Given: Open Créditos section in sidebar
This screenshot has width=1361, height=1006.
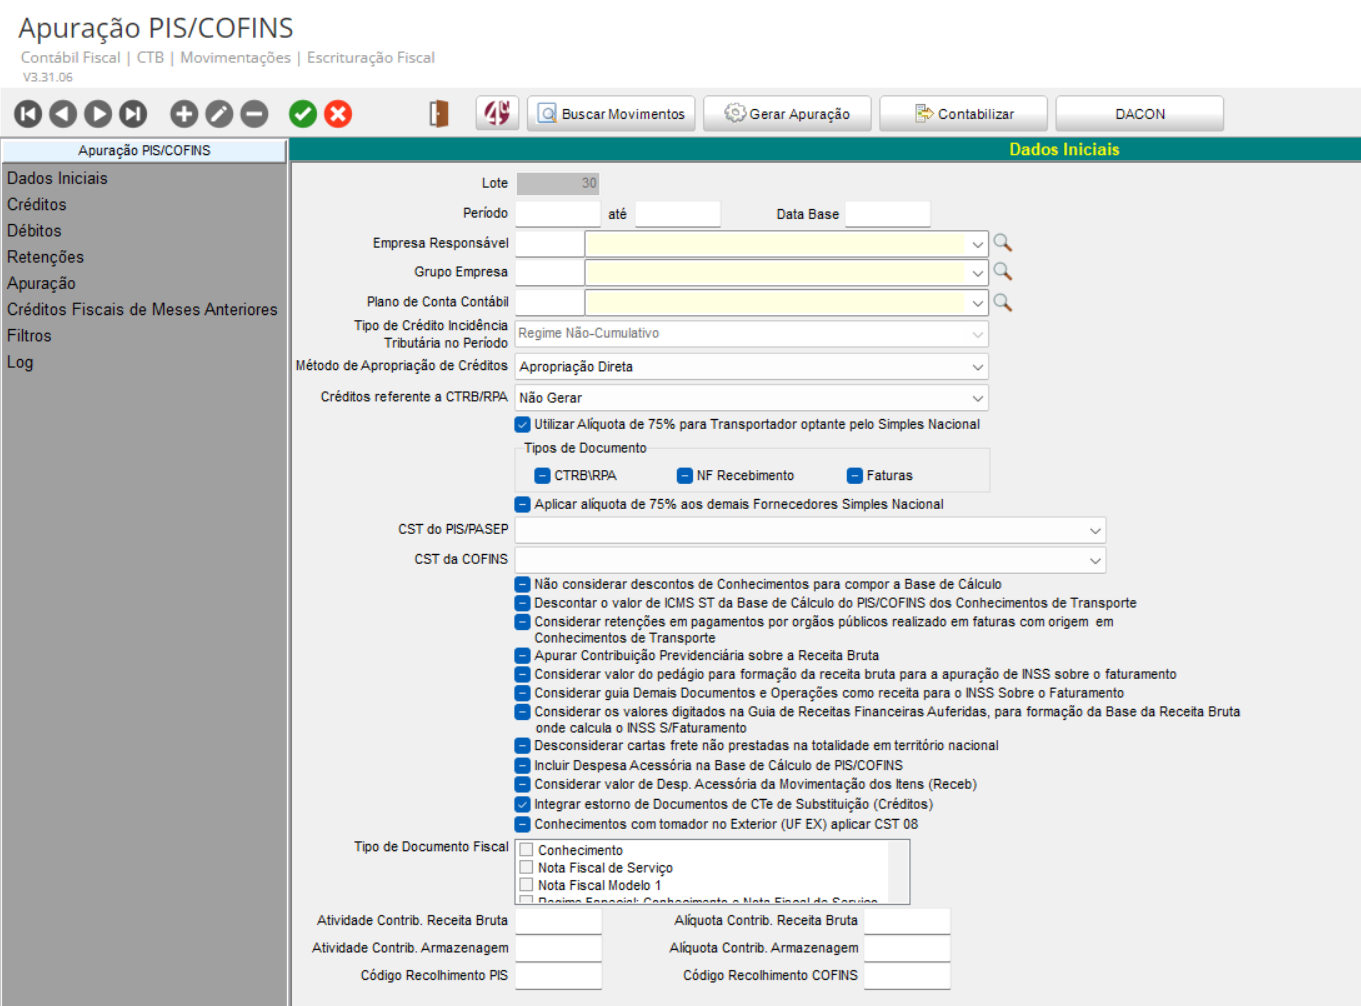Looking at the screenshot, I should [37, 204].
